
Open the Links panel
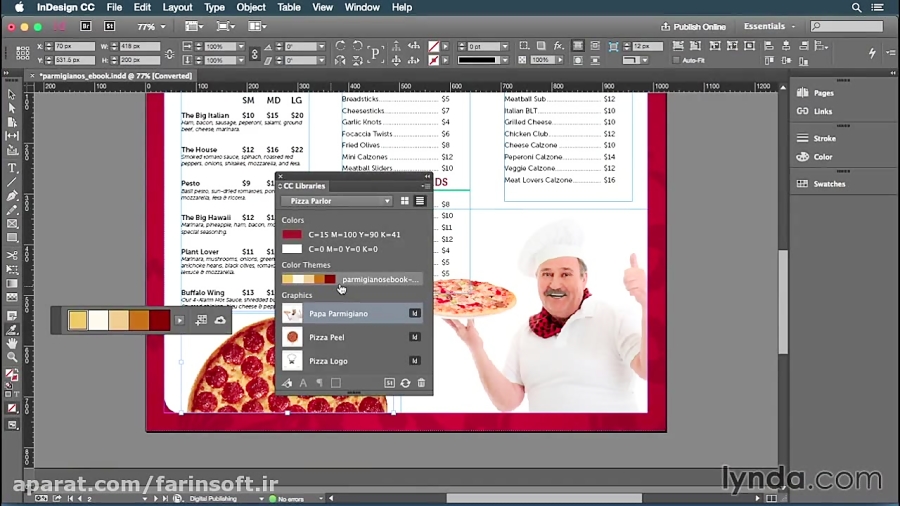tap(814, 111)
